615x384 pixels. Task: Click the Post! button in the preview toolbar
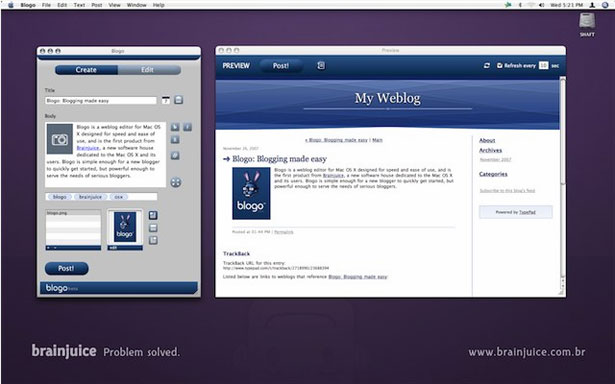click(x=281, y=66)
